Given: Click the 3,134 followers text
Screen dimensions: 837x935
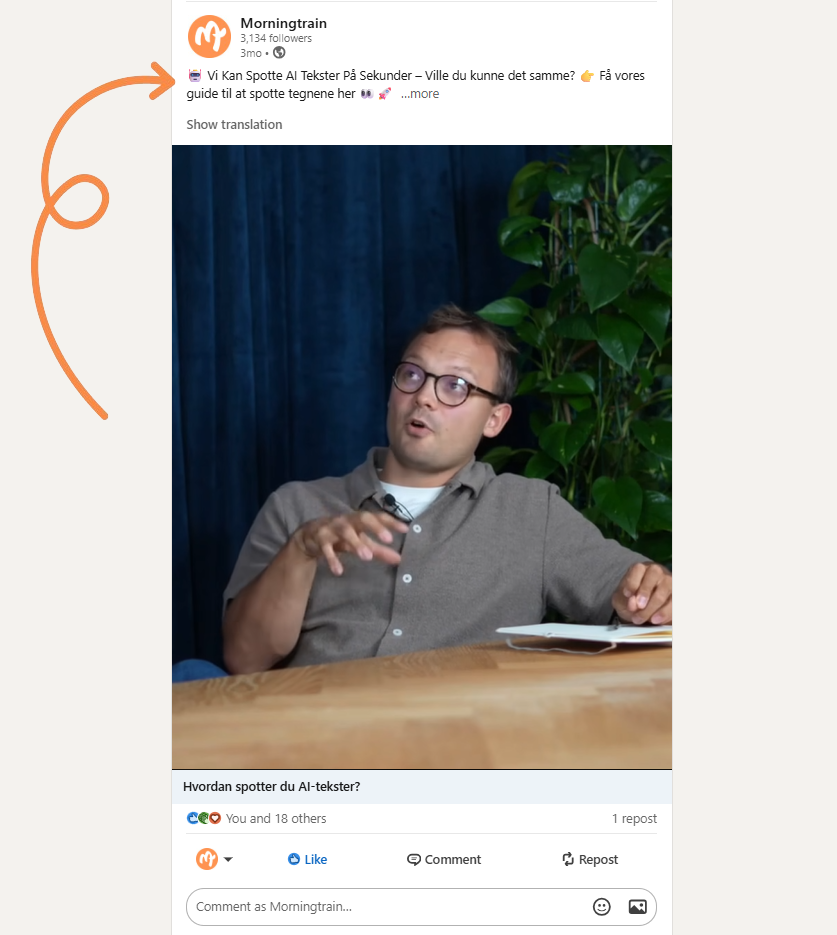Looking at the screenshot, I should click(x=276, y=38).
